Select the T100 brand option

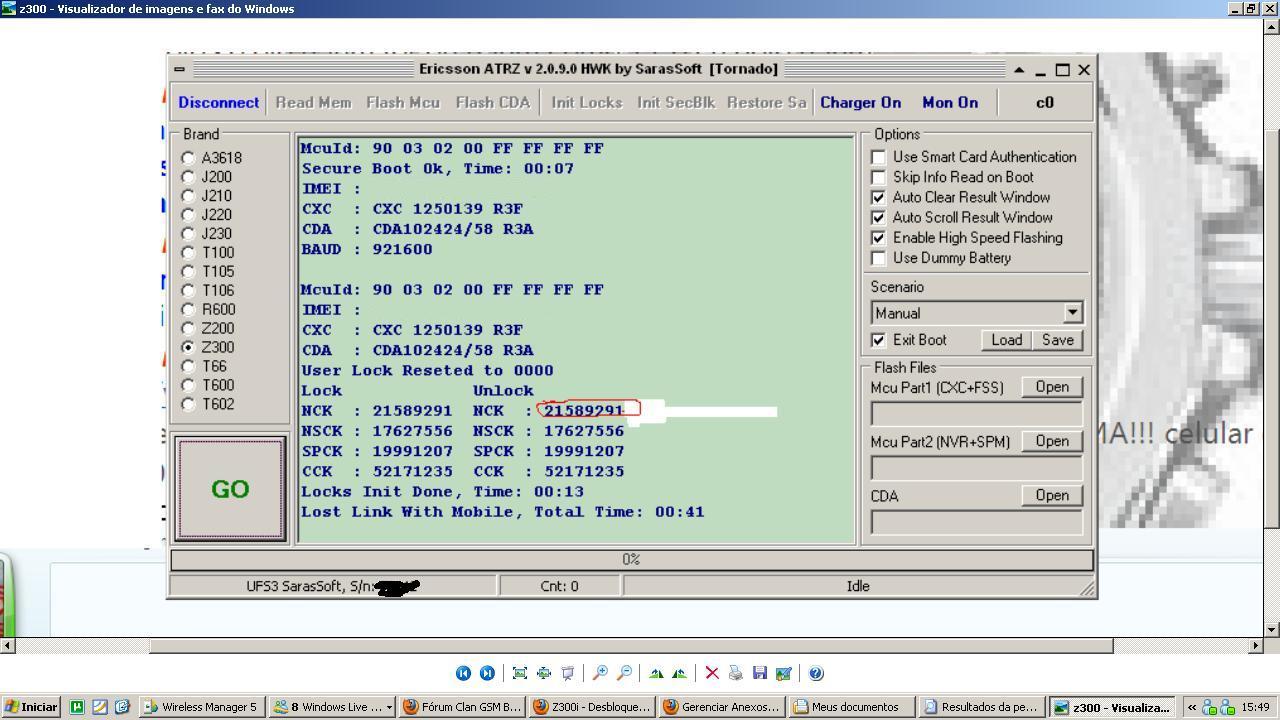coord(188,253)
